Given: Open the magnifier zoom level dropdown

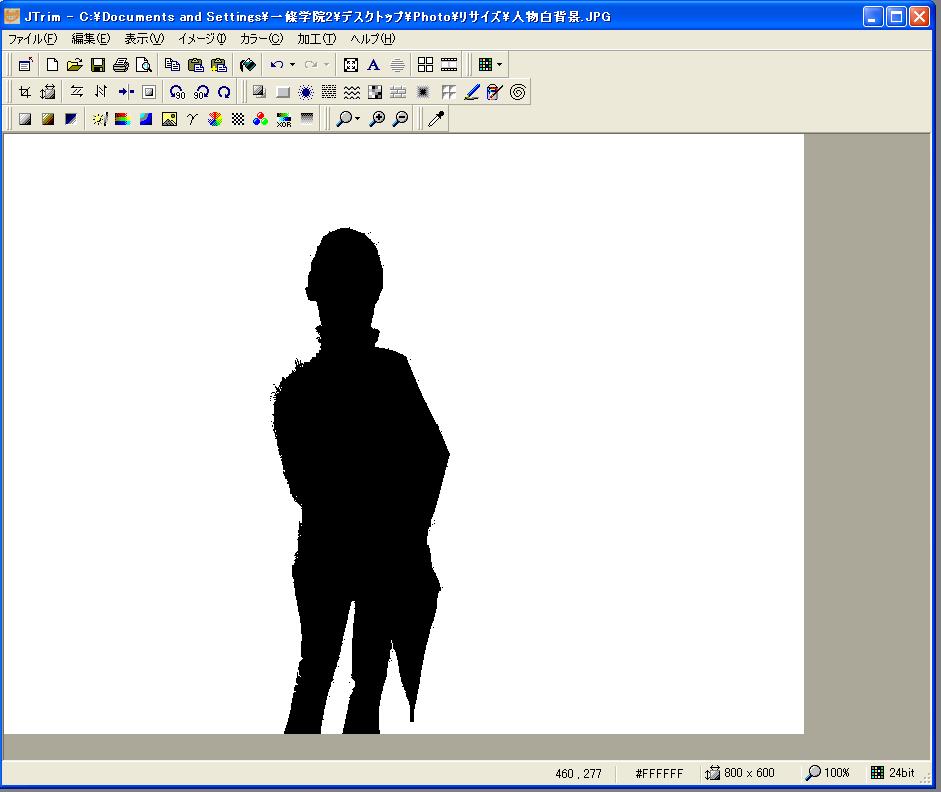Looking at the screenshot, I should click(x=357, y=119).
